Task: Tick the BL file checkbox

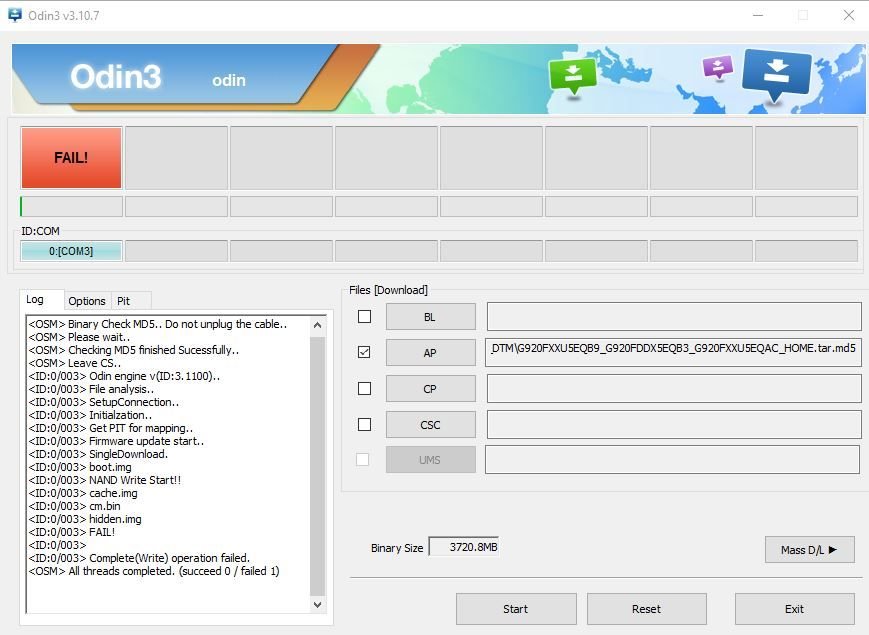Action: (364, 316)
